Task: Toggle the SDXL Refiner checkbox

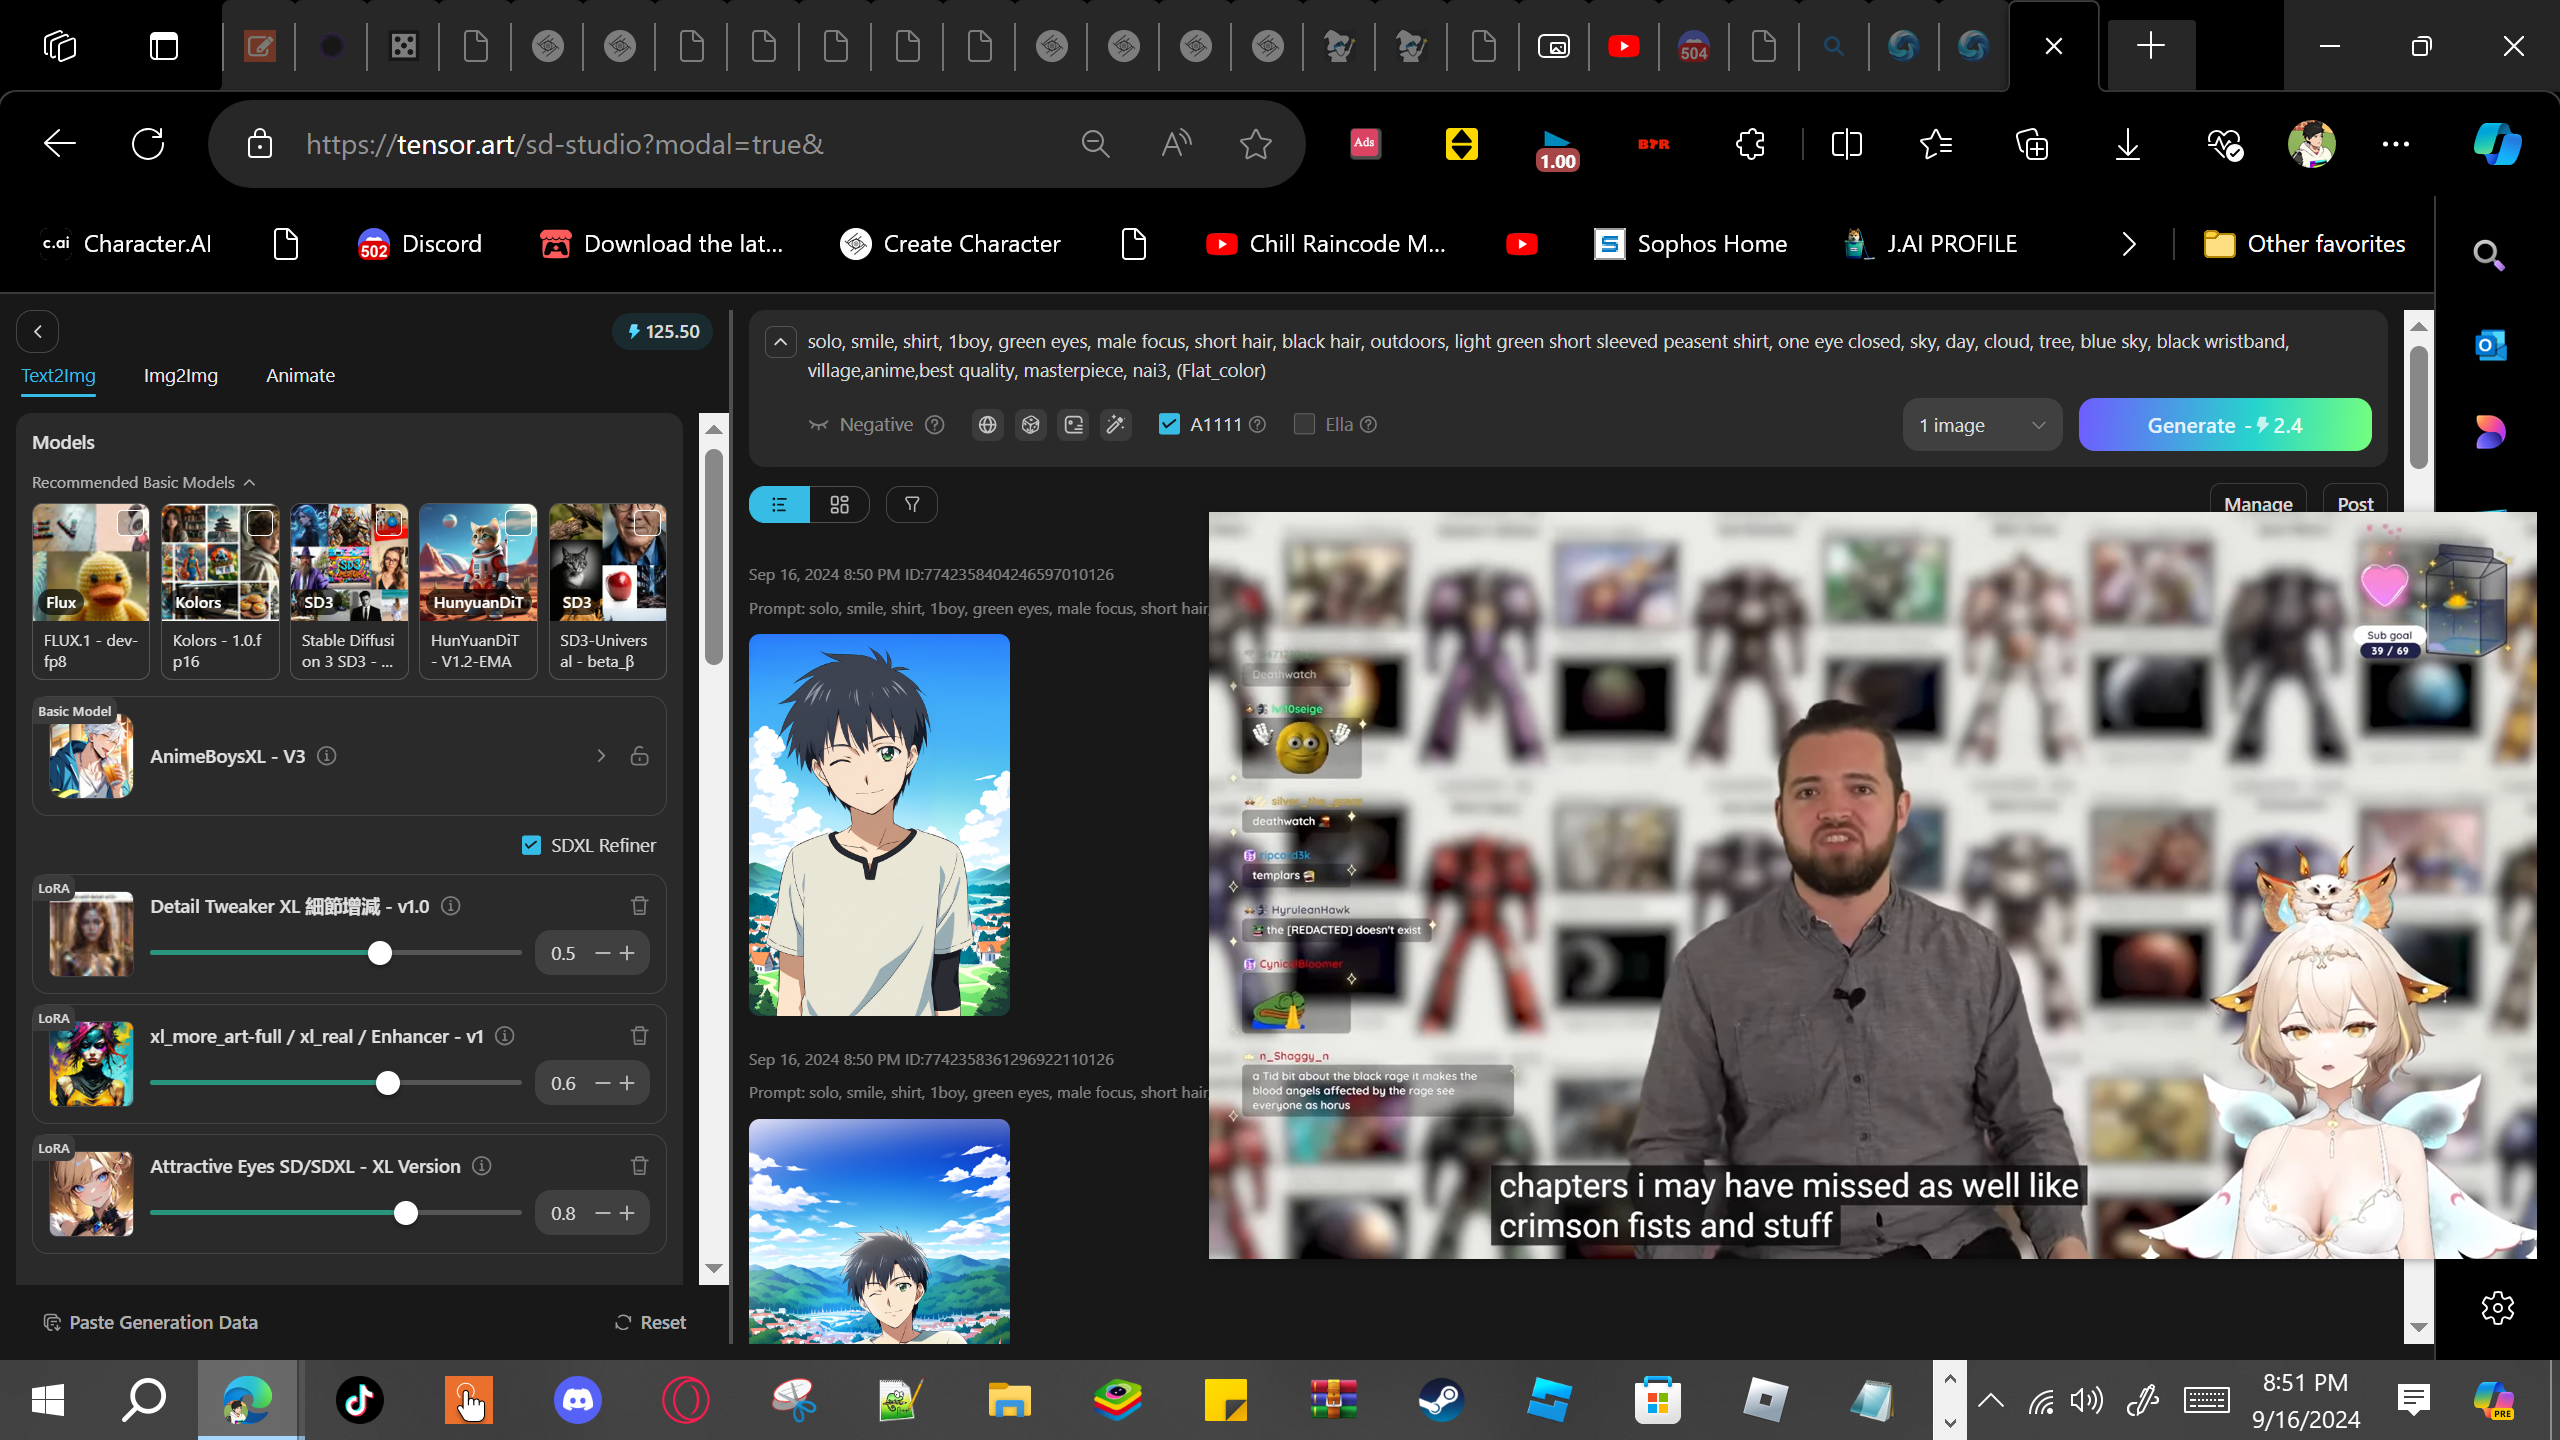Action: 532,846
